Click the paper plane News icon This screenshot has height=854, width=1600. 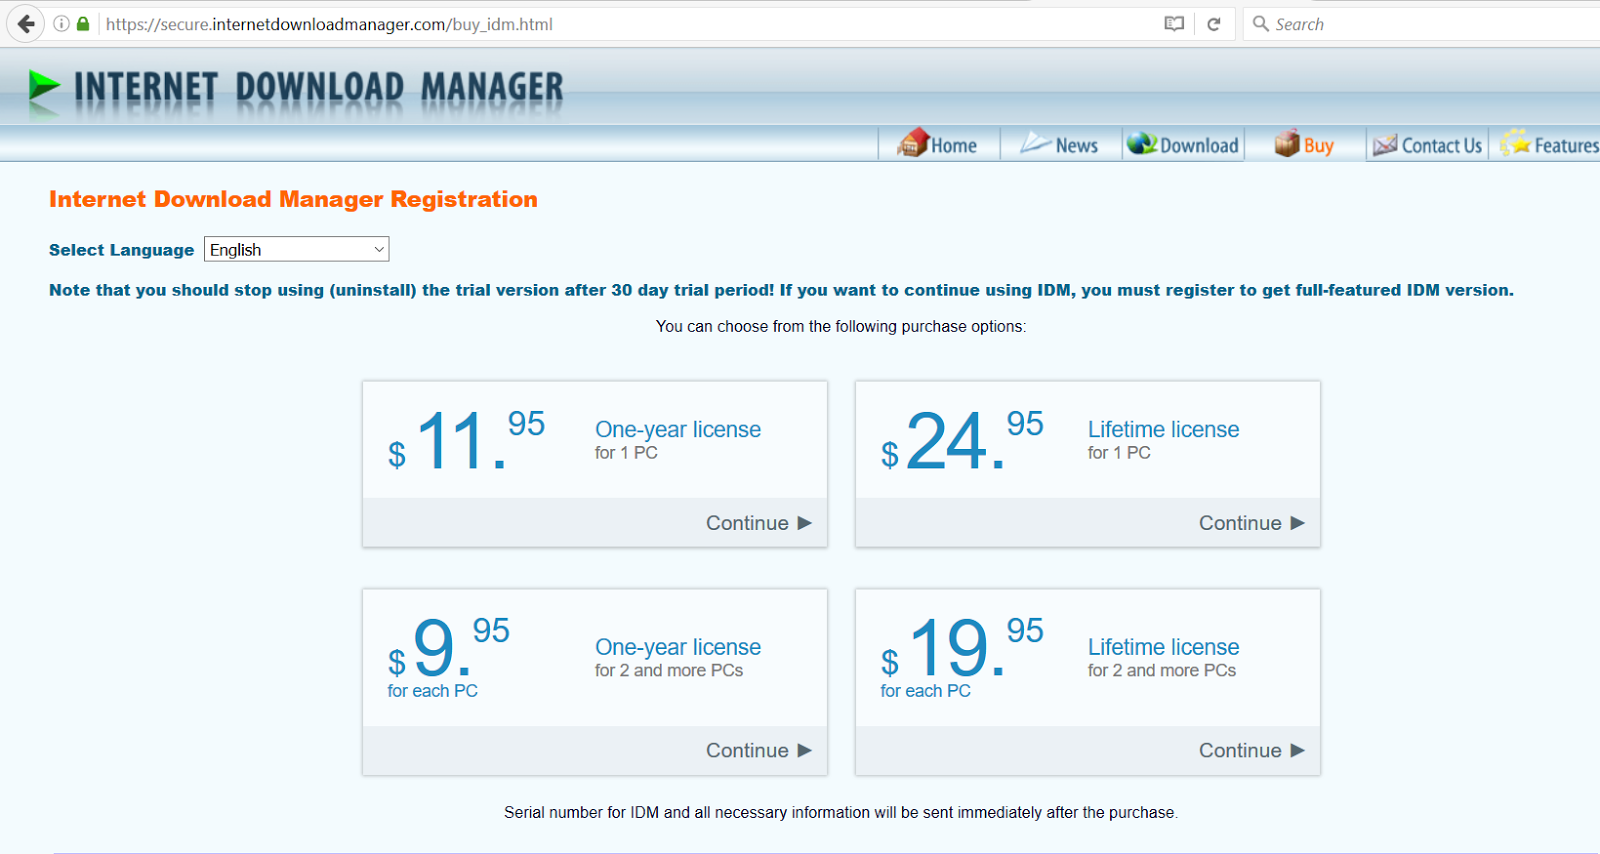[1035, 144]
